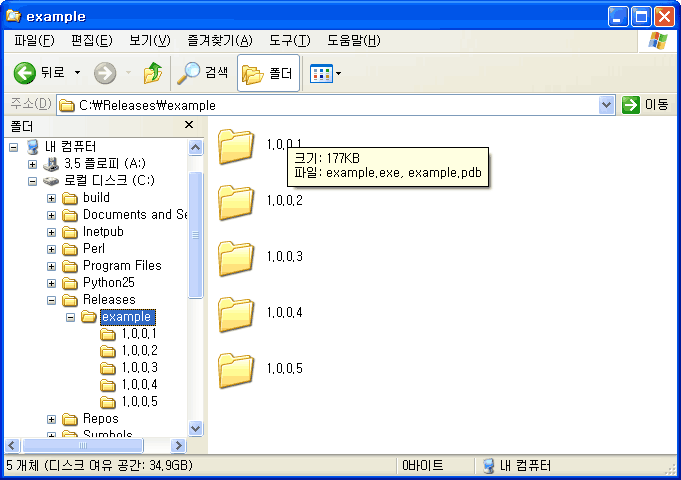The width and height of the screenshot is (681, 480).
Task: Click the C:\Releases\example address field
Action: click(x=330, y=105)
